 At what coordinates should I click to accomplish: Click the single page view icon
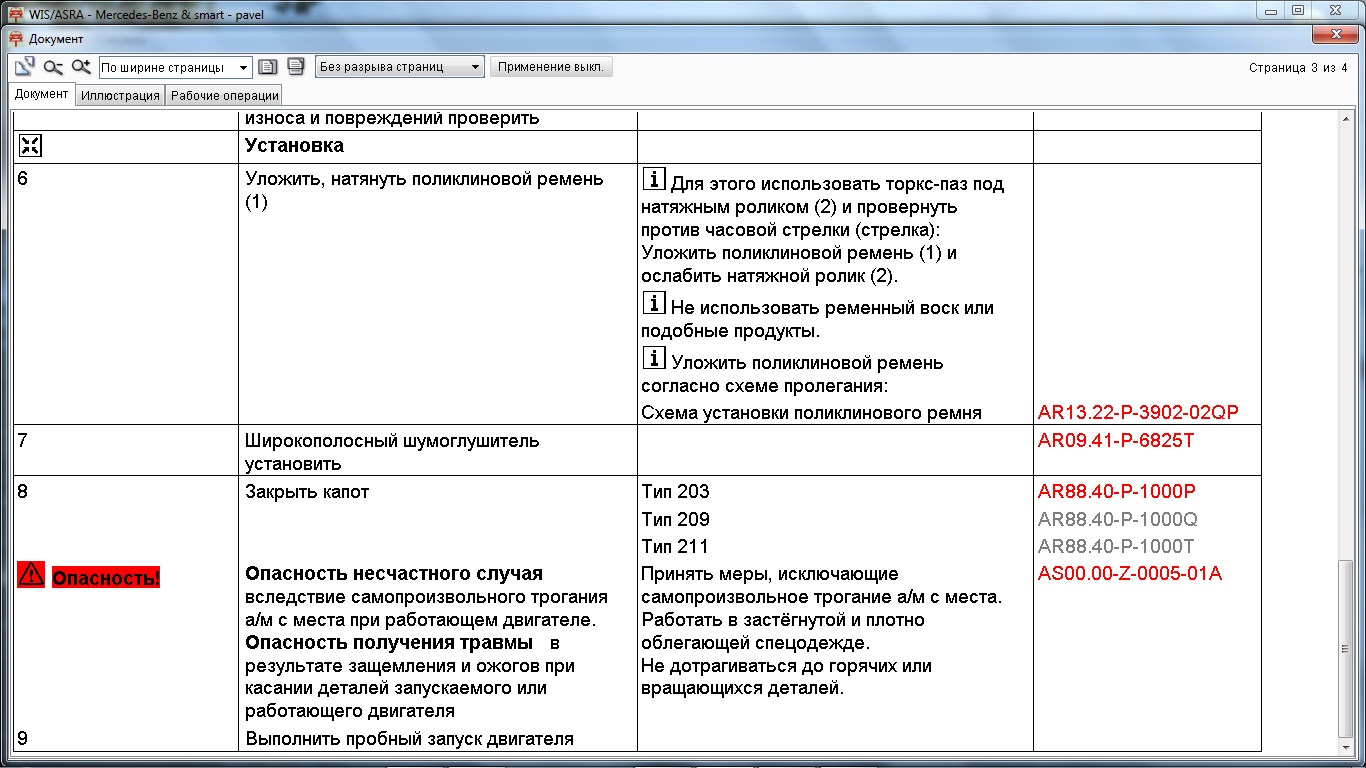point(267,67)
